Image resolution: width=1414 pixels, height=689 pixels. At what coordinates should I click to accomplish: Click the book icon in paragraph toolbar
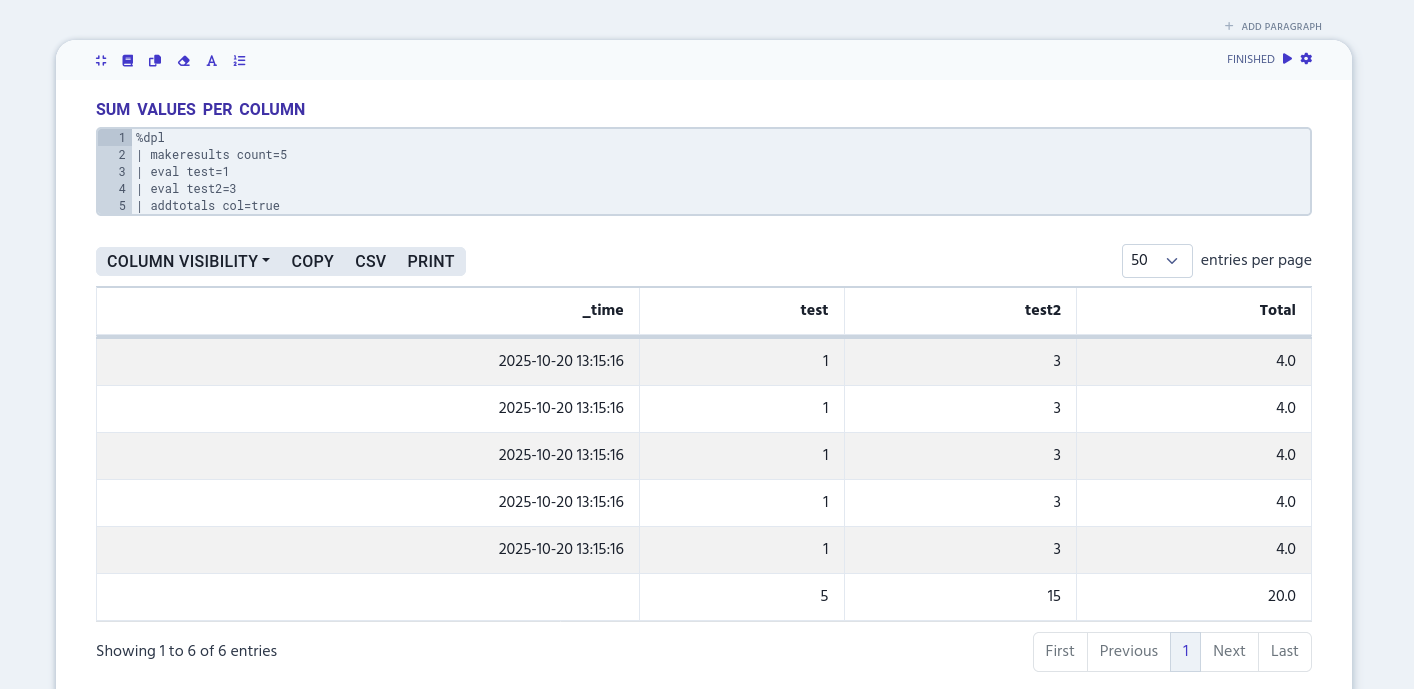[x=128, y=61]
